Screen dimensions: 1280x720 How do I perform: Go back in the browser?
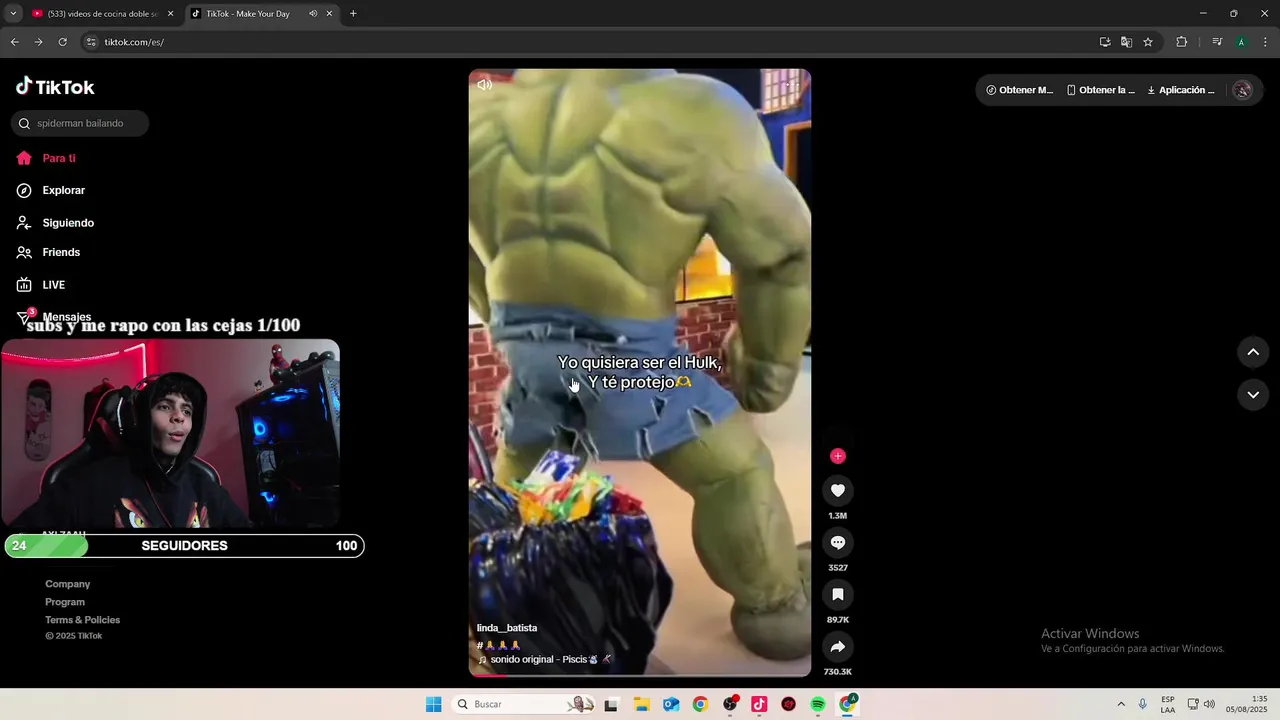pyautogui.click(x=14, y=42)
